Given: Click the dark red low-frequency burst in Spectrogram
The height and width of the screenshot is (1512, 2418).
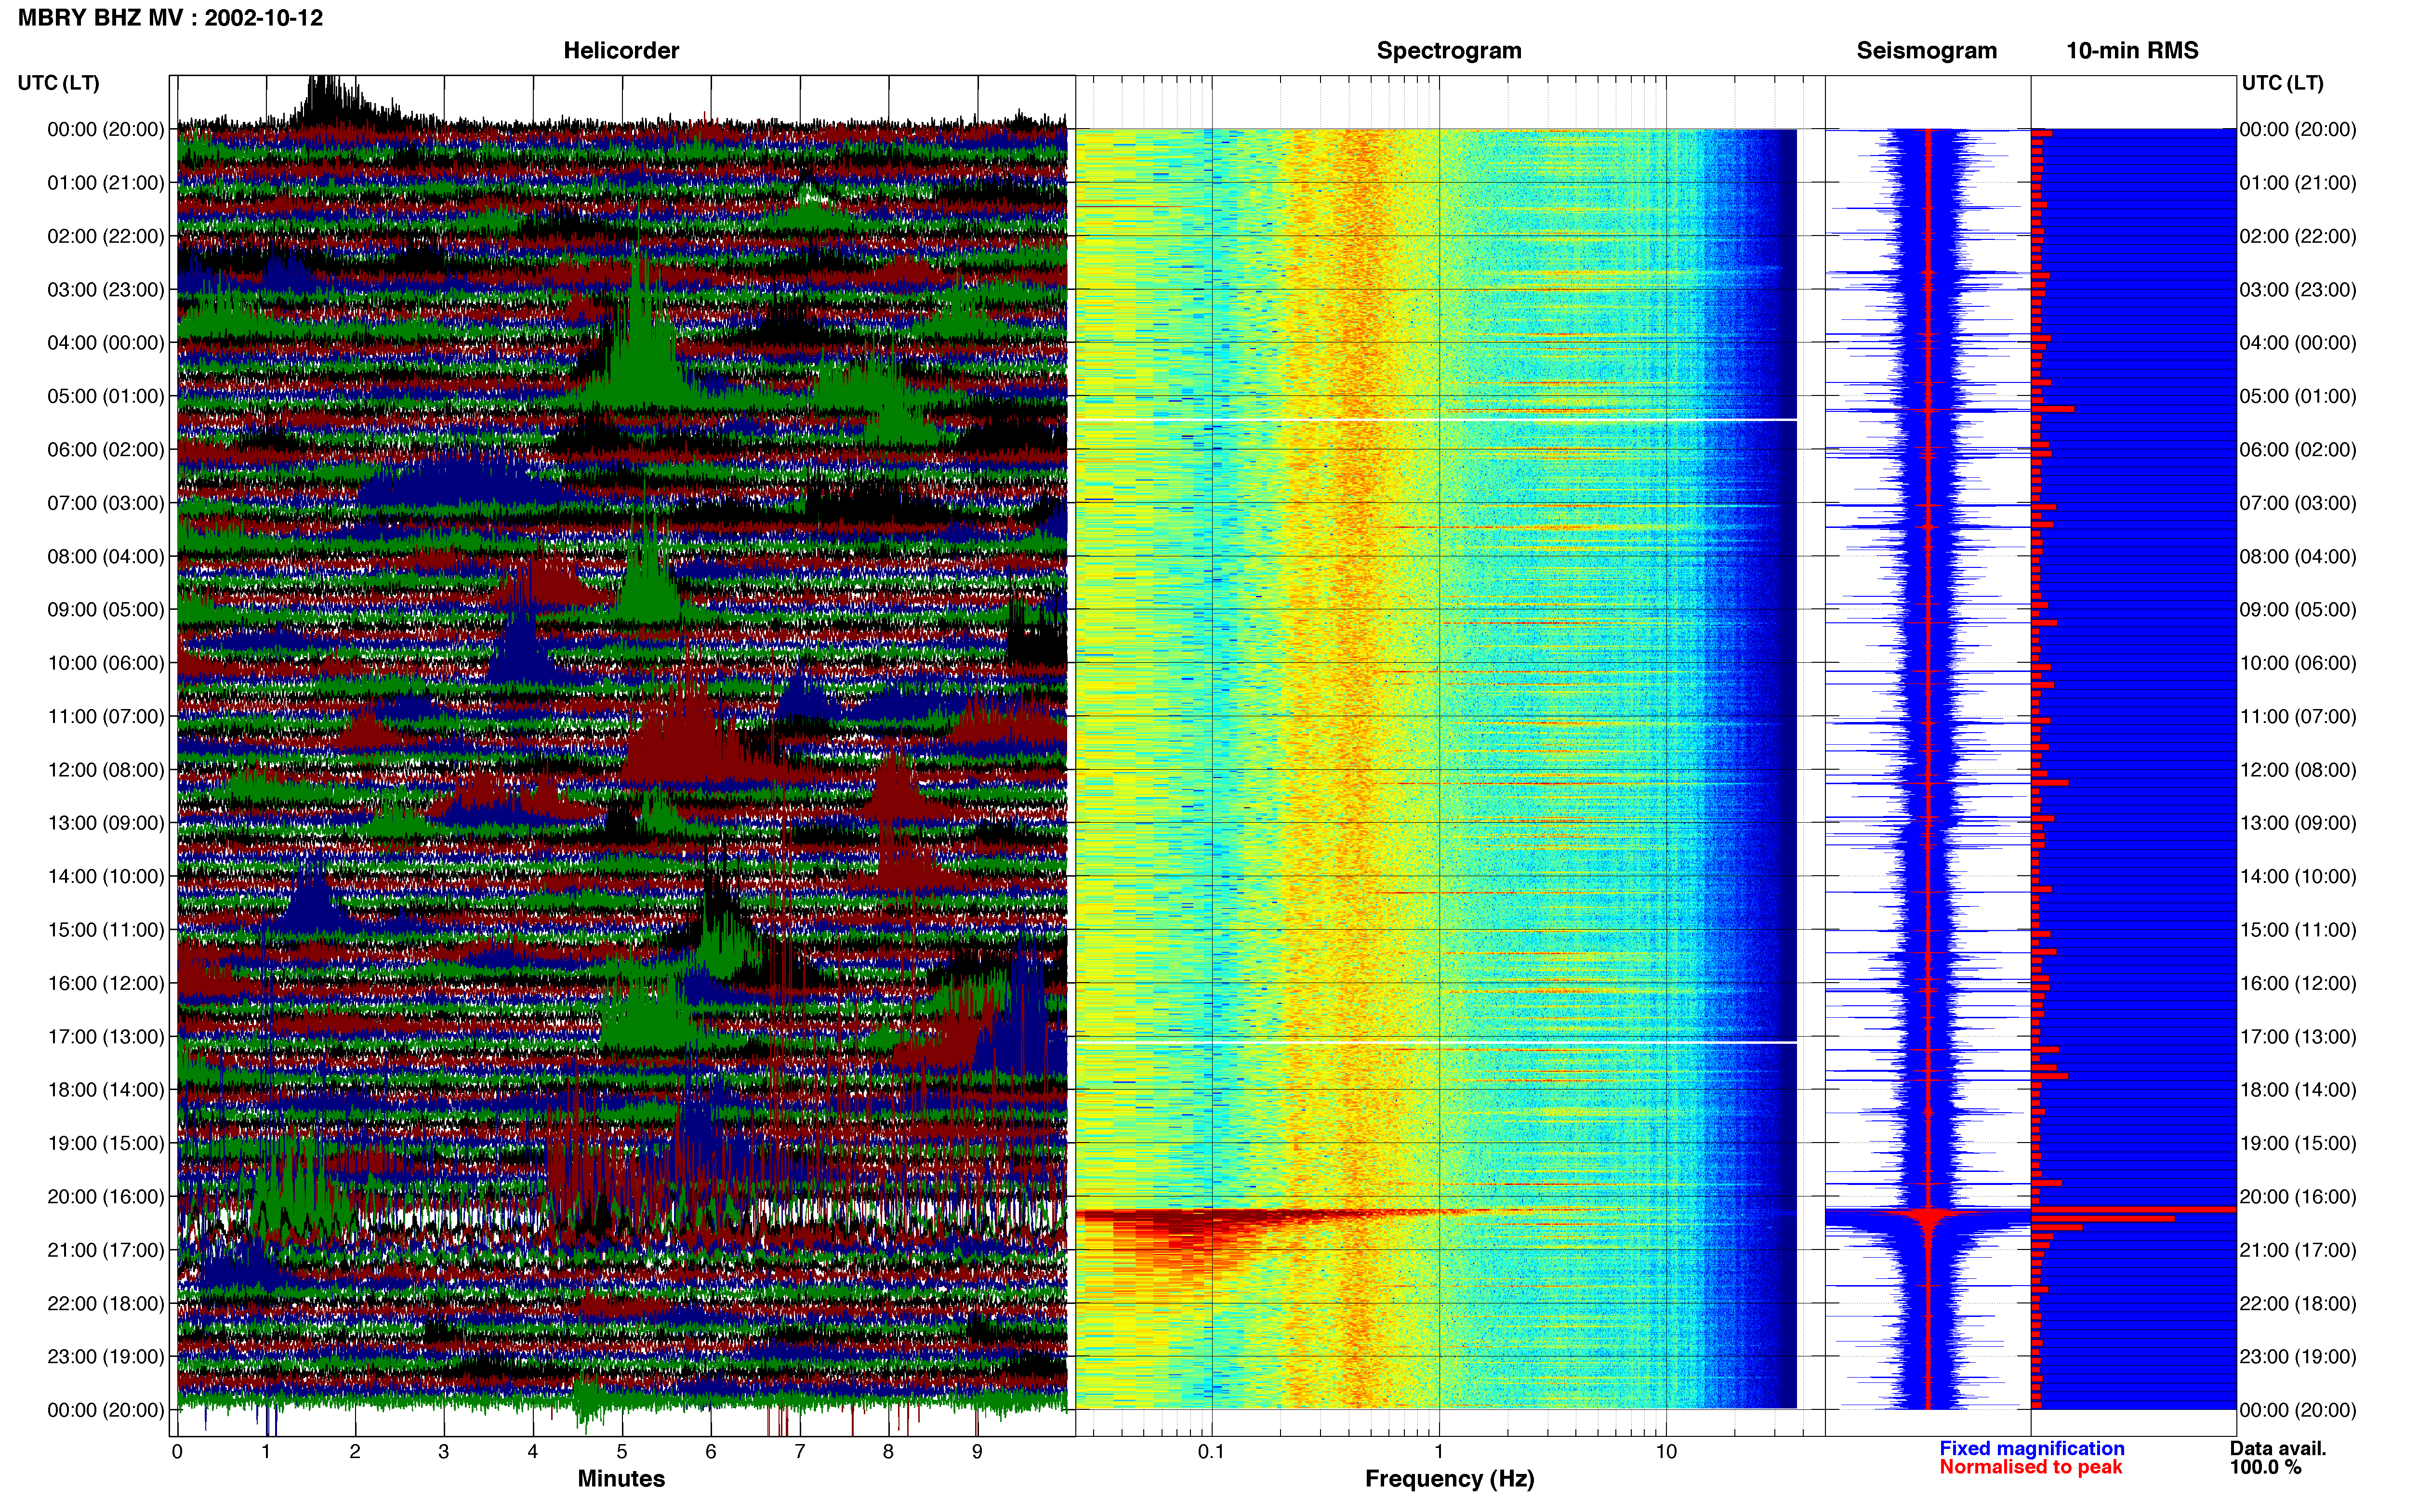Looking at the screenshot, I should tap(1180, 1235).
